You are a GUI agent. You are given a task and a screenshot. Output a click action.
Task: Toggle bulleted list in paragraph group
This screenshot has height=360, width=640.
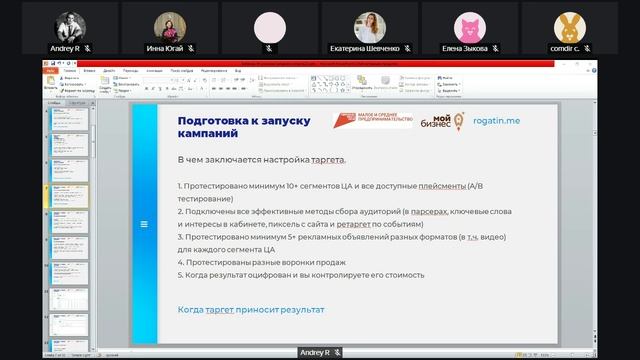[x=215, y=80]
